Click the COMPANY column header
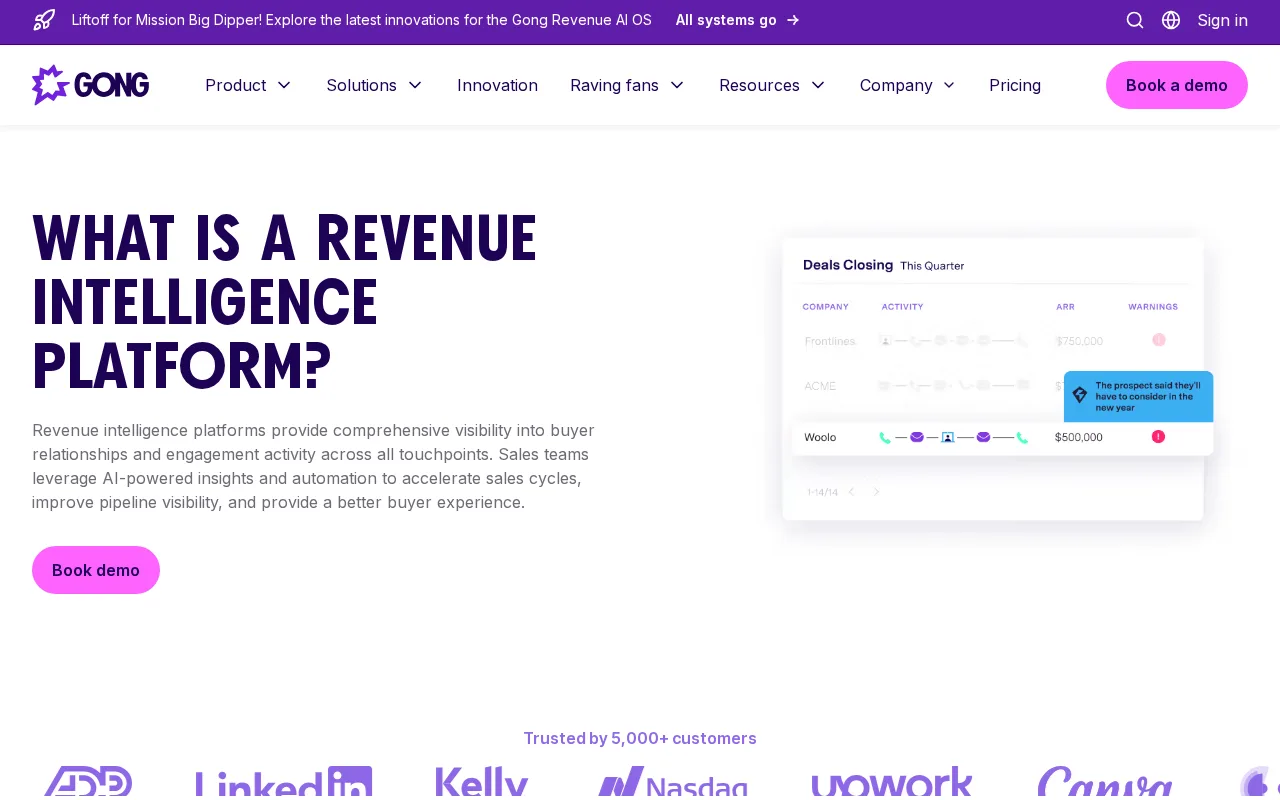 pos(826,307)
